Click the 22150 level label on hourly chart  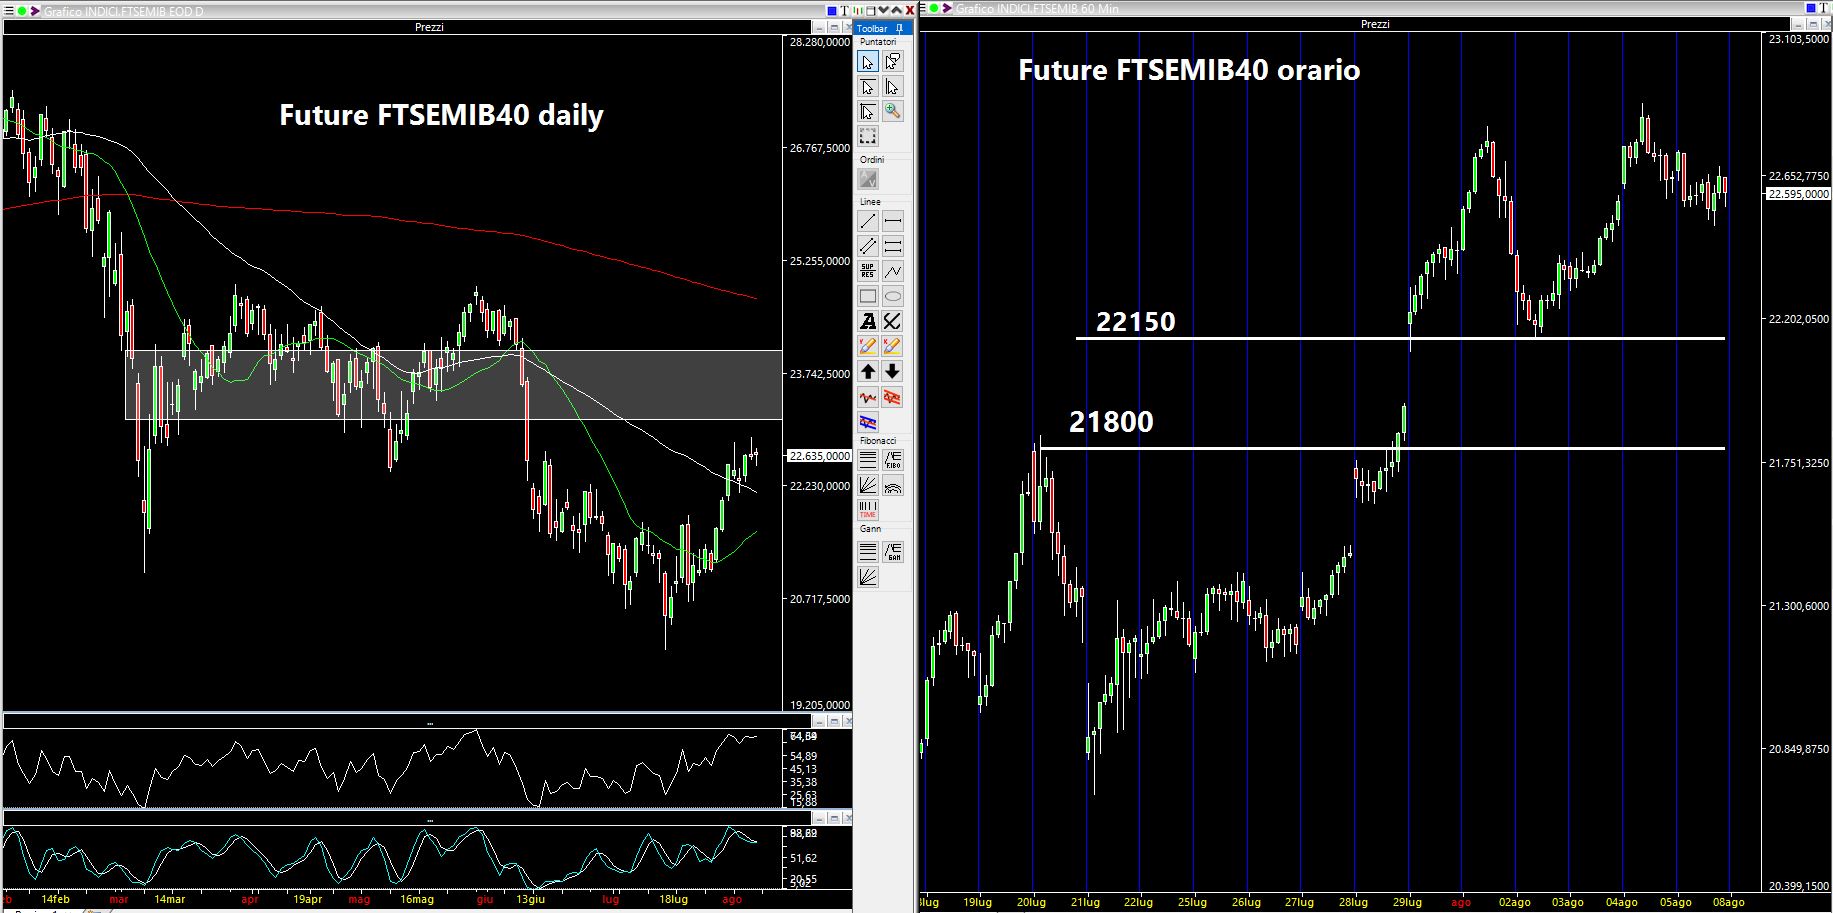click(1136, 321)
